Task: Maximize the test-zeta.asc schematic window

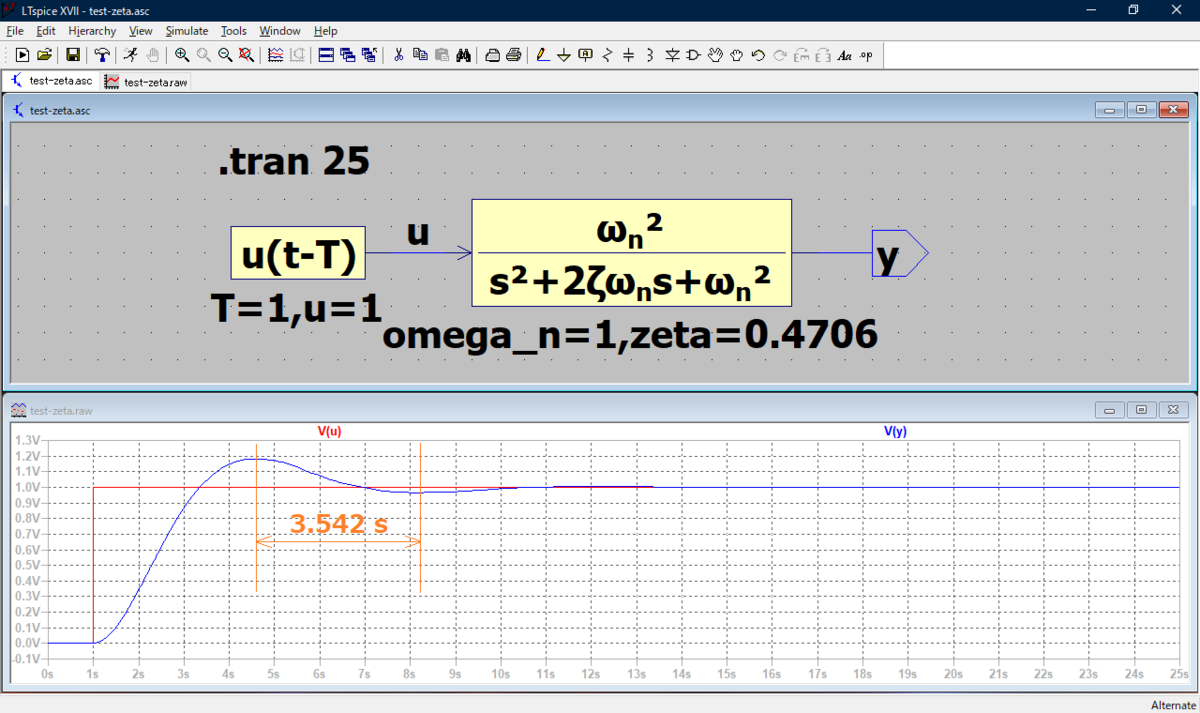Action: (x=1141, y=110)
